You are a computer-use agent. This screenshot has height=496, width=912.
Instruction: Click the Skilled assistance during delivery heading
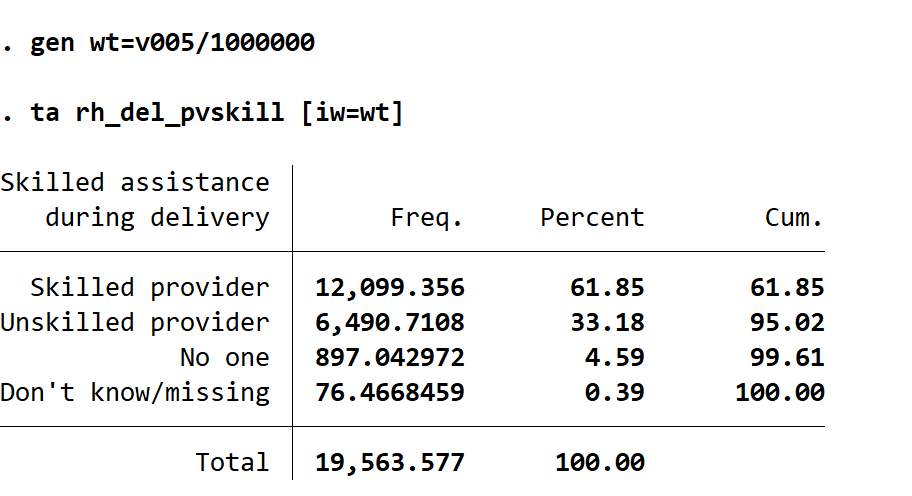(x=135, y=200)
